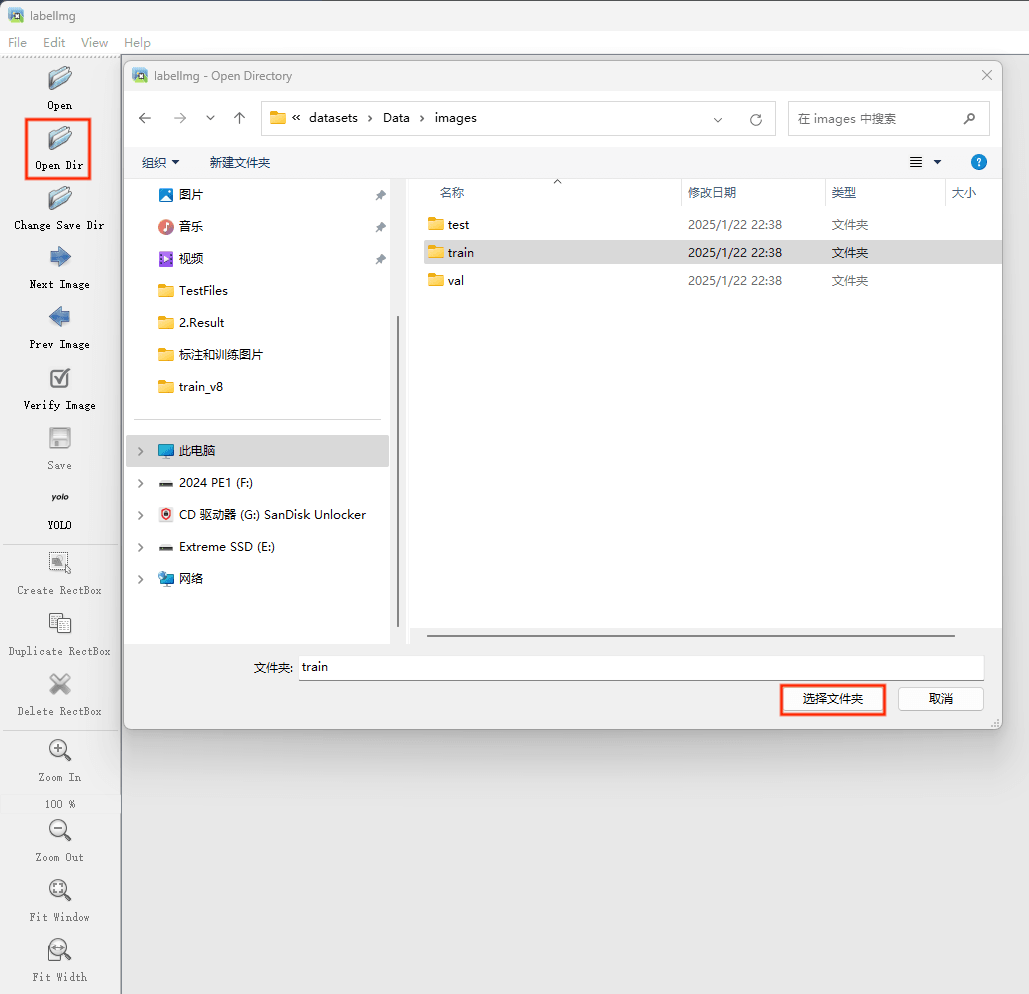This screenshot has height=994, width=1029.
Task: Click the Change Save Dir icon
Action: click(x=60, y=198)
